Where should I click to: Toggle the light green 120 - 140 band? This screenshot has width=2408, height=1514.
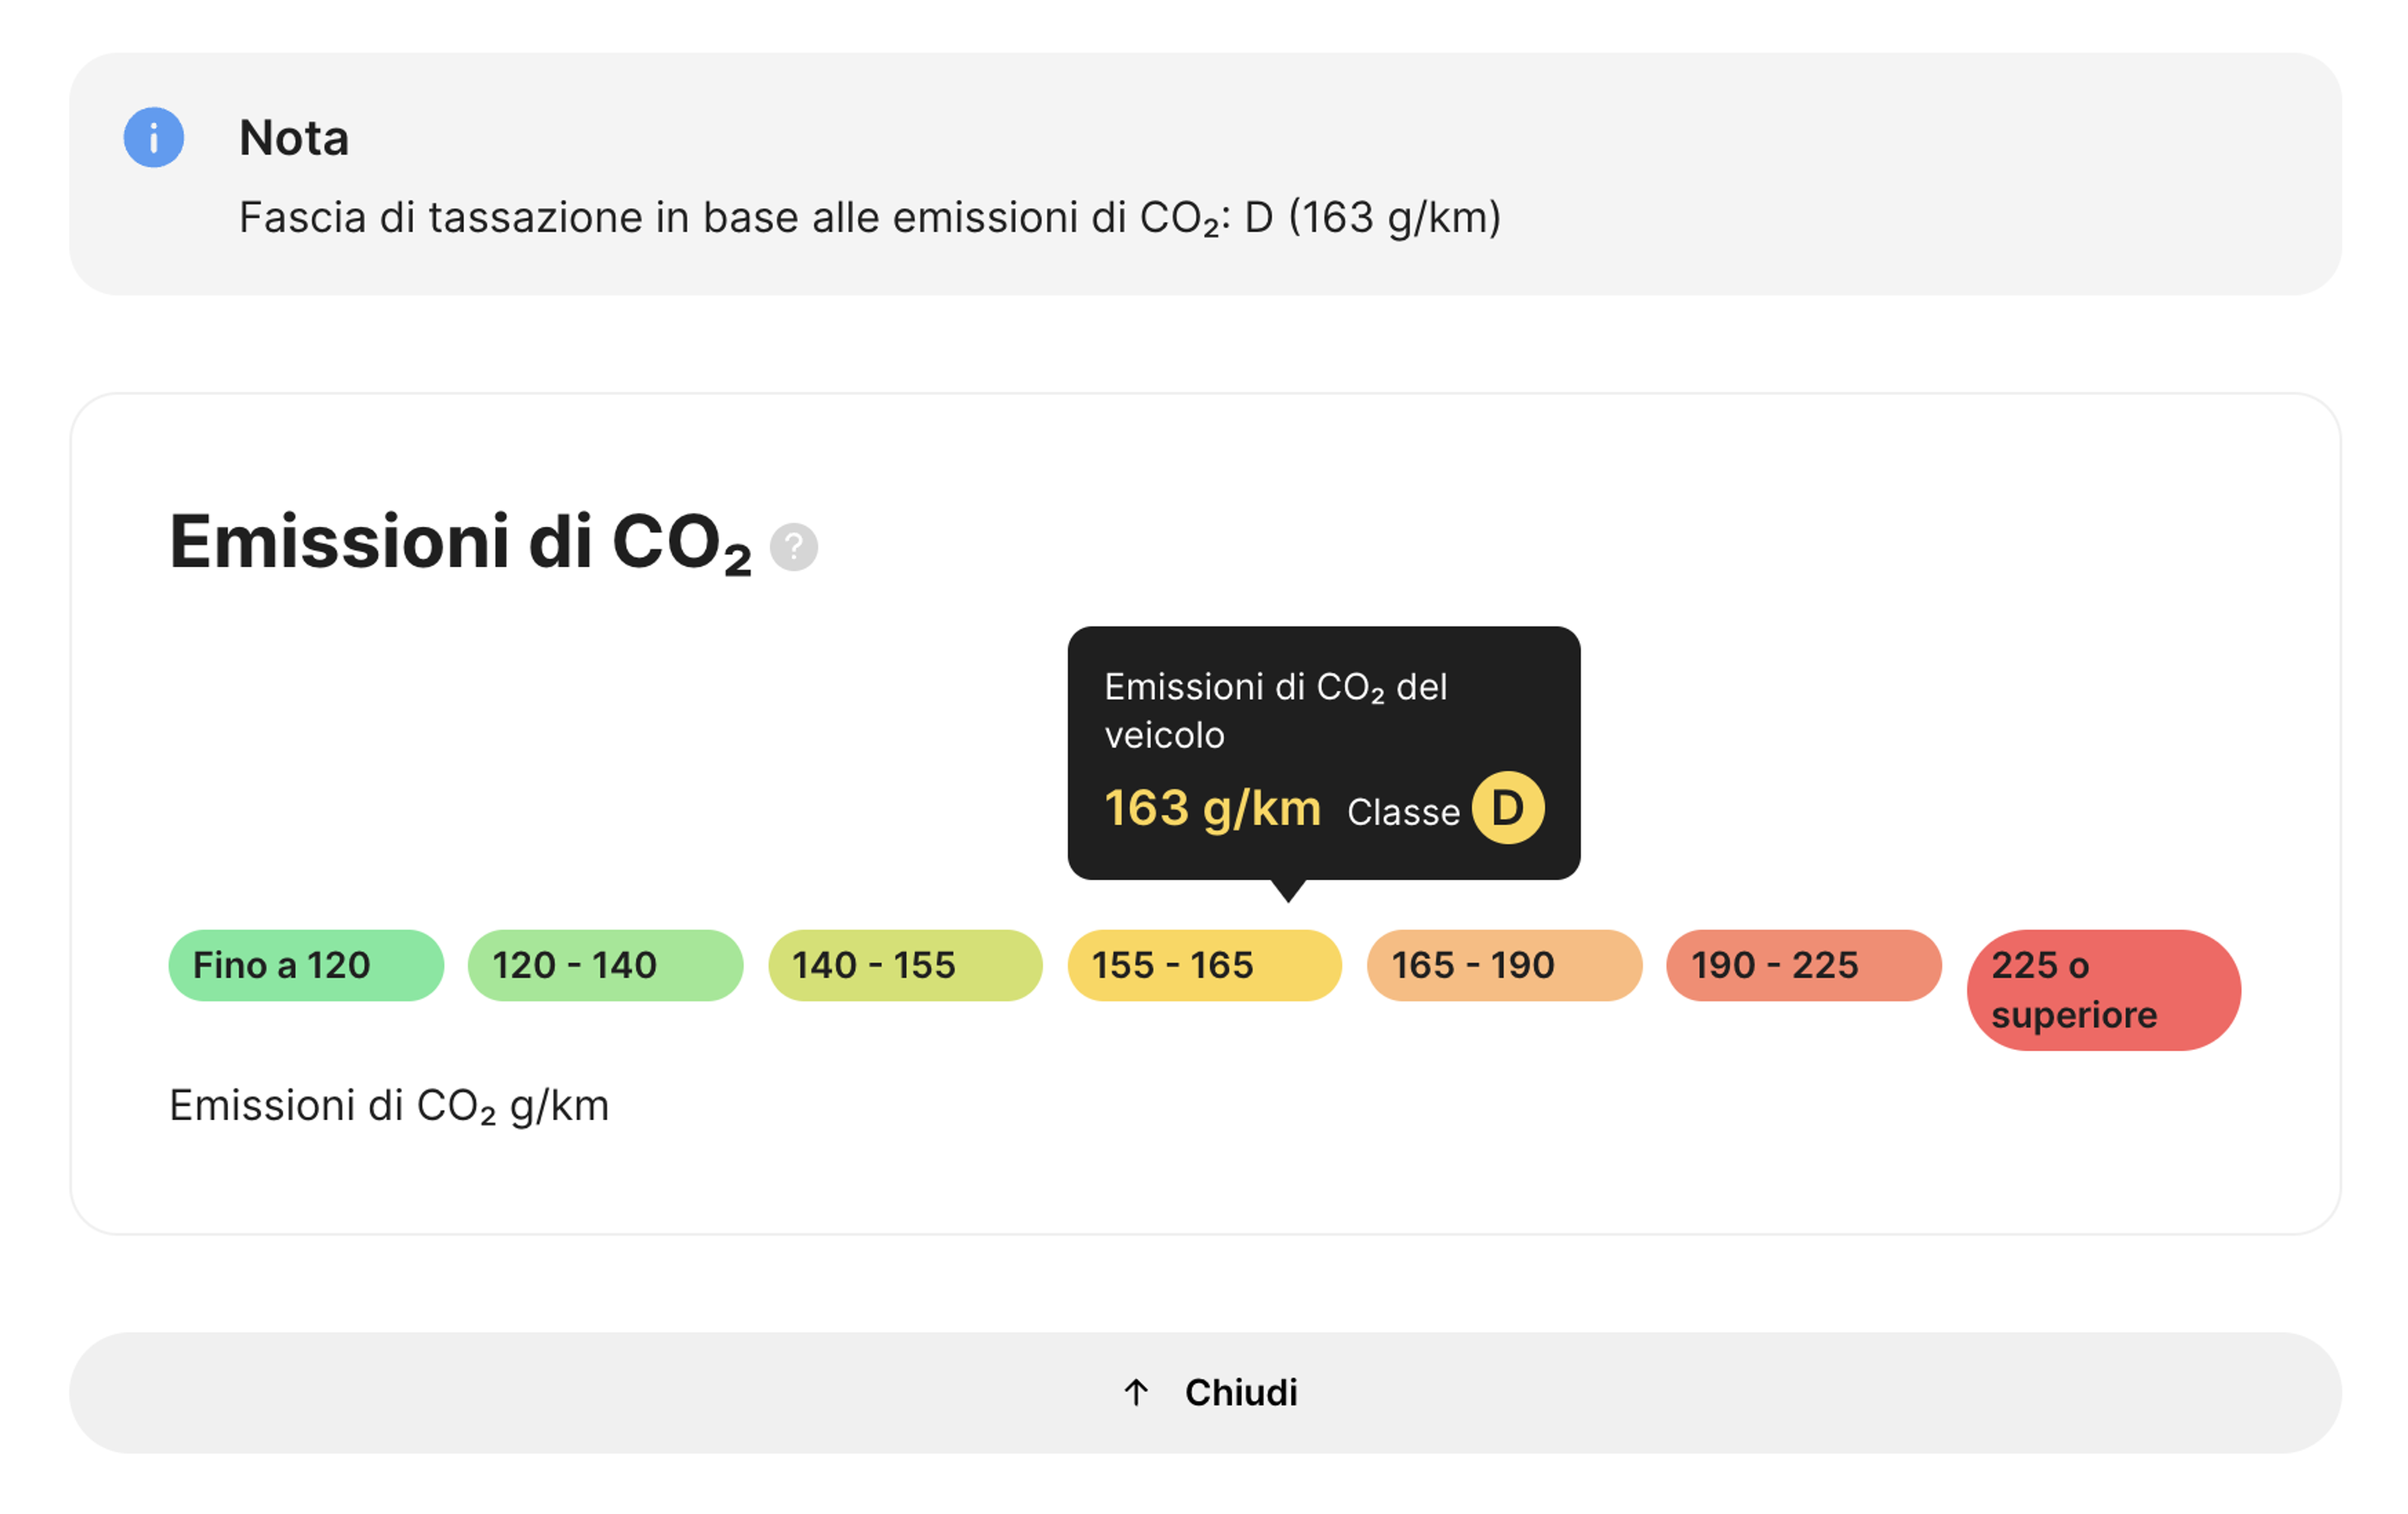(605, 965)
